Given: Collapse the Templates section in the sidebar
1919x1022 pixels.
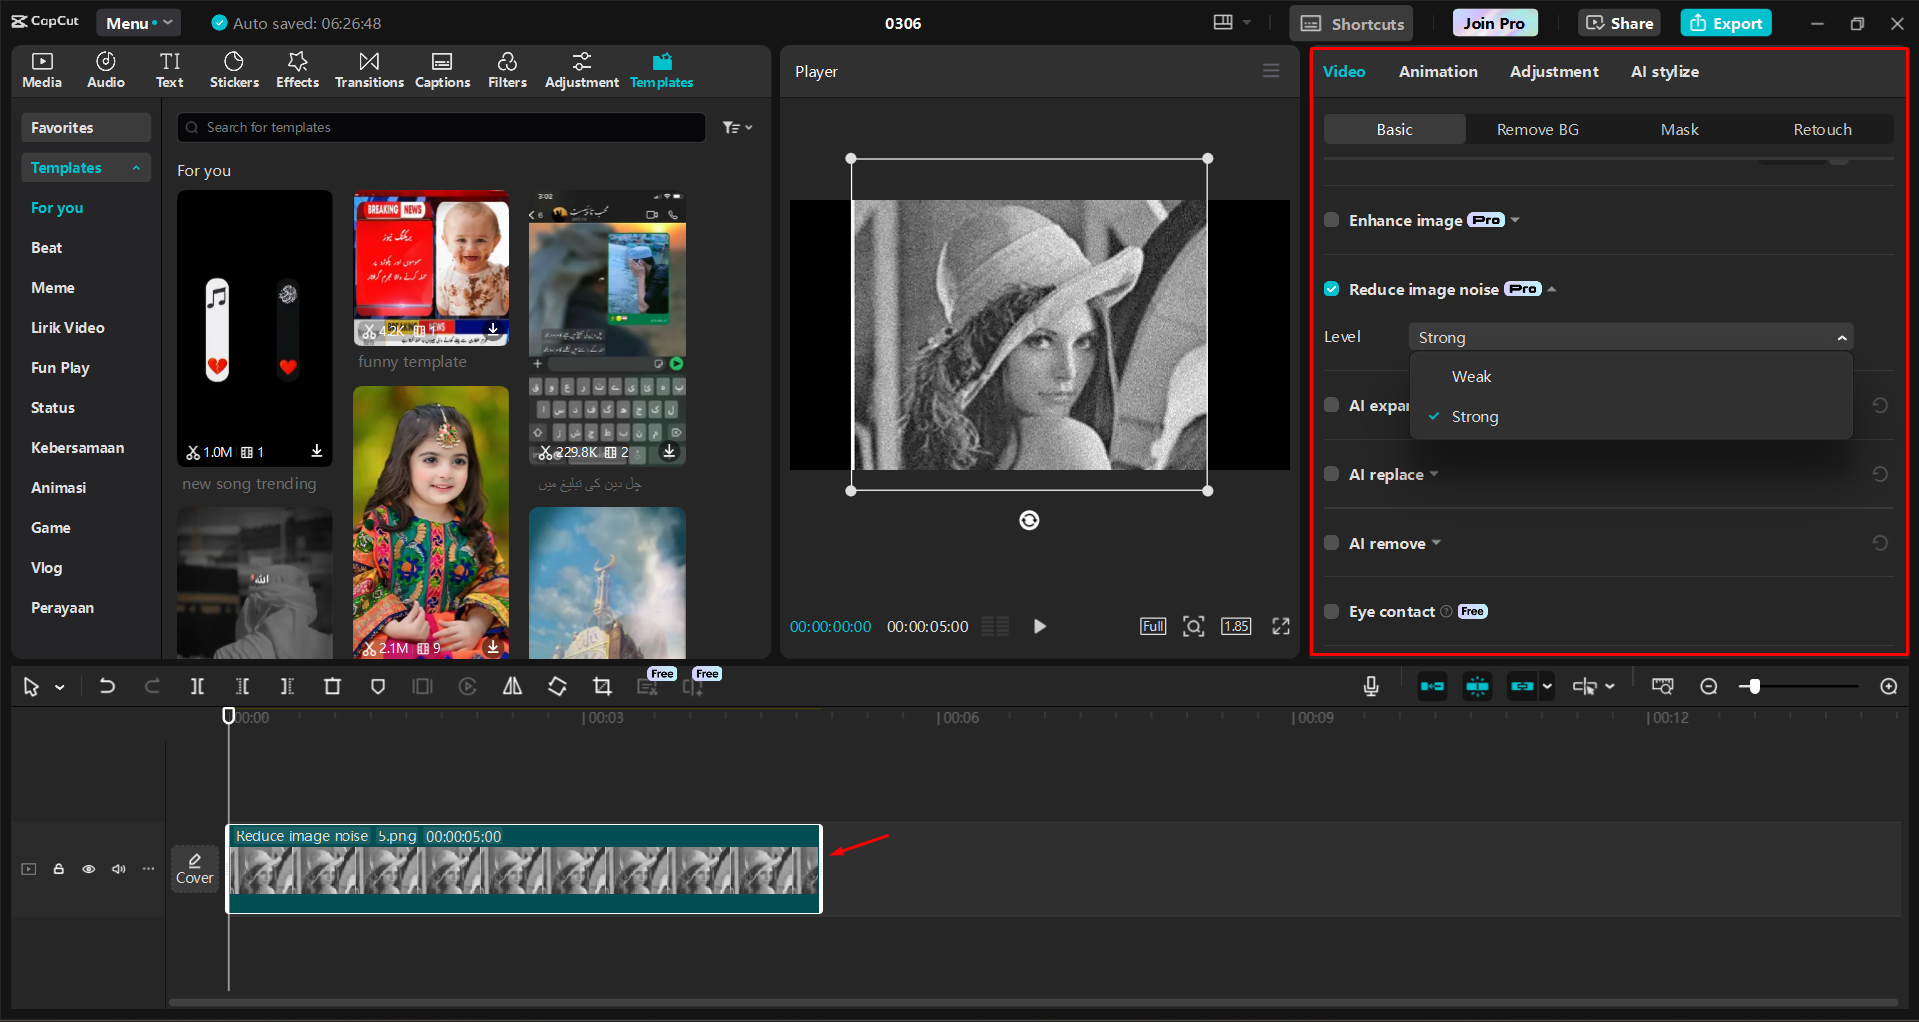Looking at the screenshot, I should (137, 167).
